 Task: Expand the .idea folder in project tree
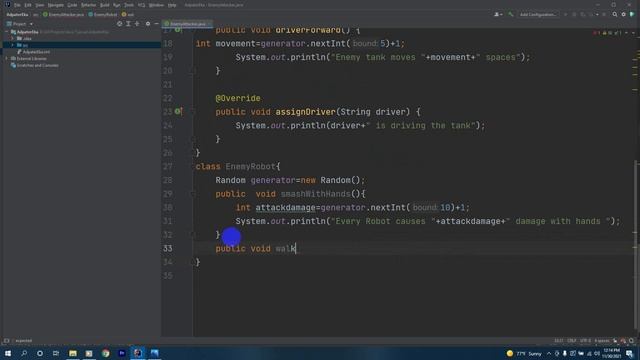[x=13, y=38]
